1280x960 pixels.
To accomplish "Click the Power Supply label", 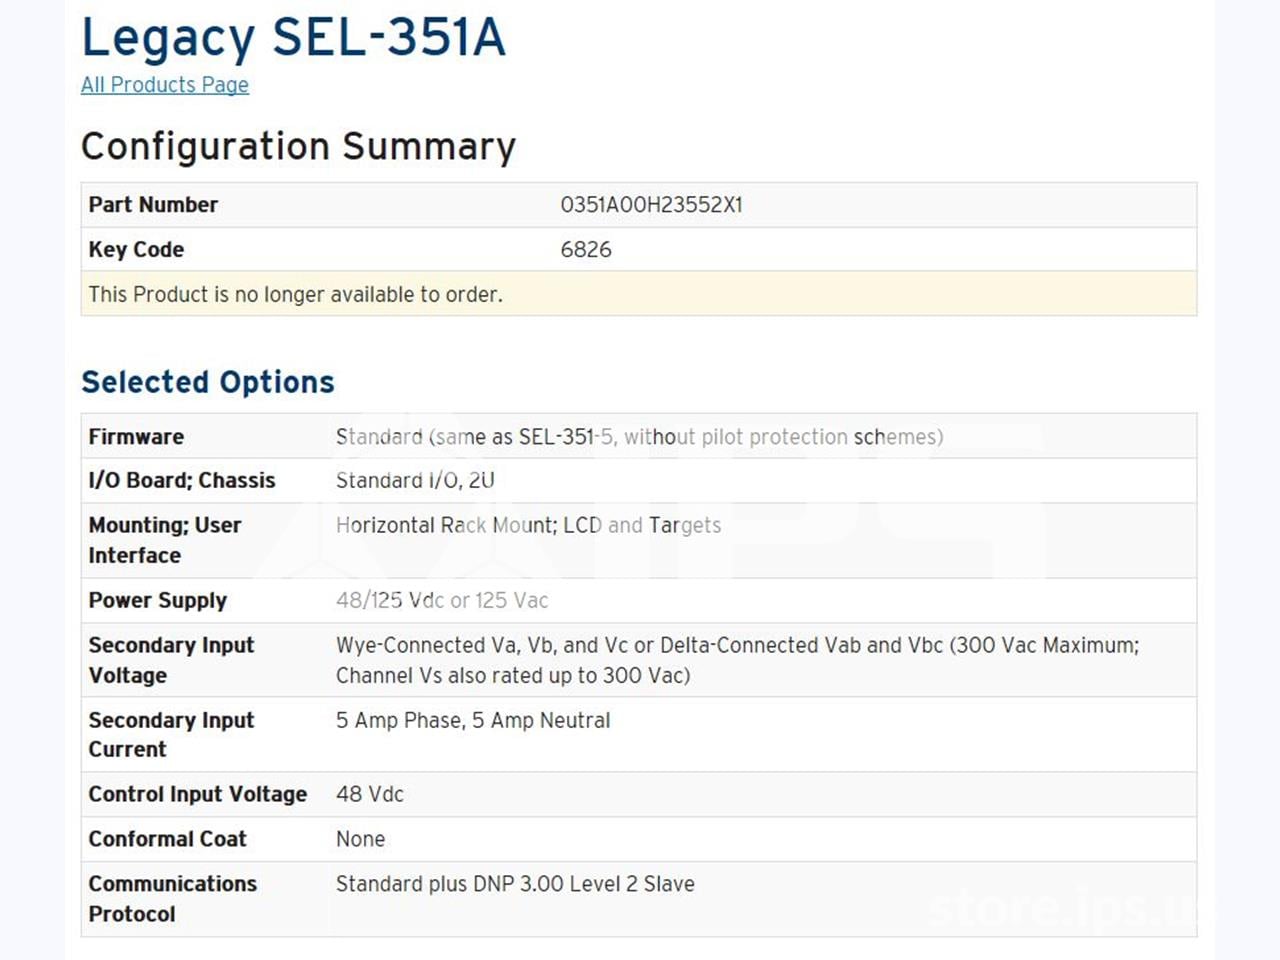I will pos(158,601).
